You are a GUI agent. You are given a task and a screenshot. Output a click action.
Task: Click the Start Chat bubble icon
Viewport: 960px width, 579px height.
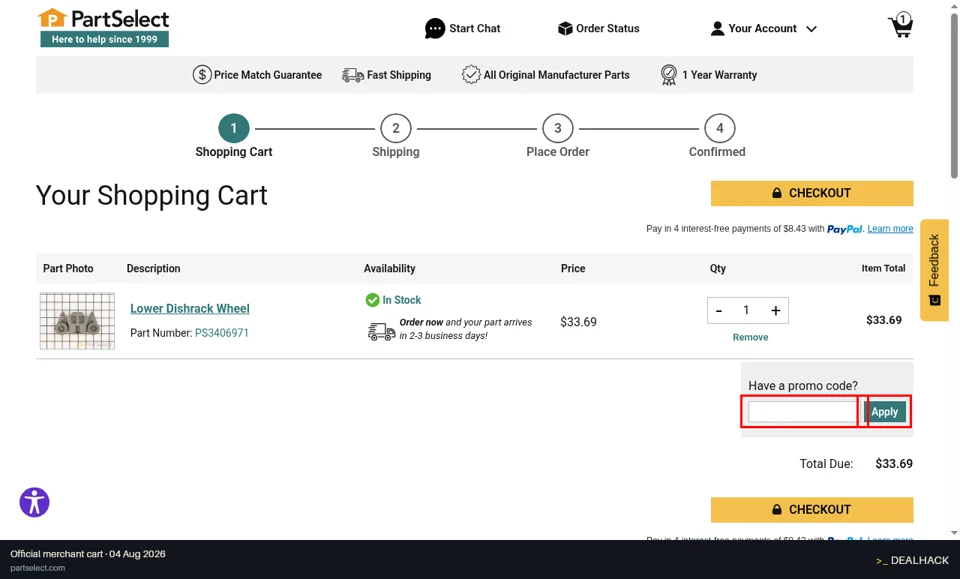tap(435, 28)
